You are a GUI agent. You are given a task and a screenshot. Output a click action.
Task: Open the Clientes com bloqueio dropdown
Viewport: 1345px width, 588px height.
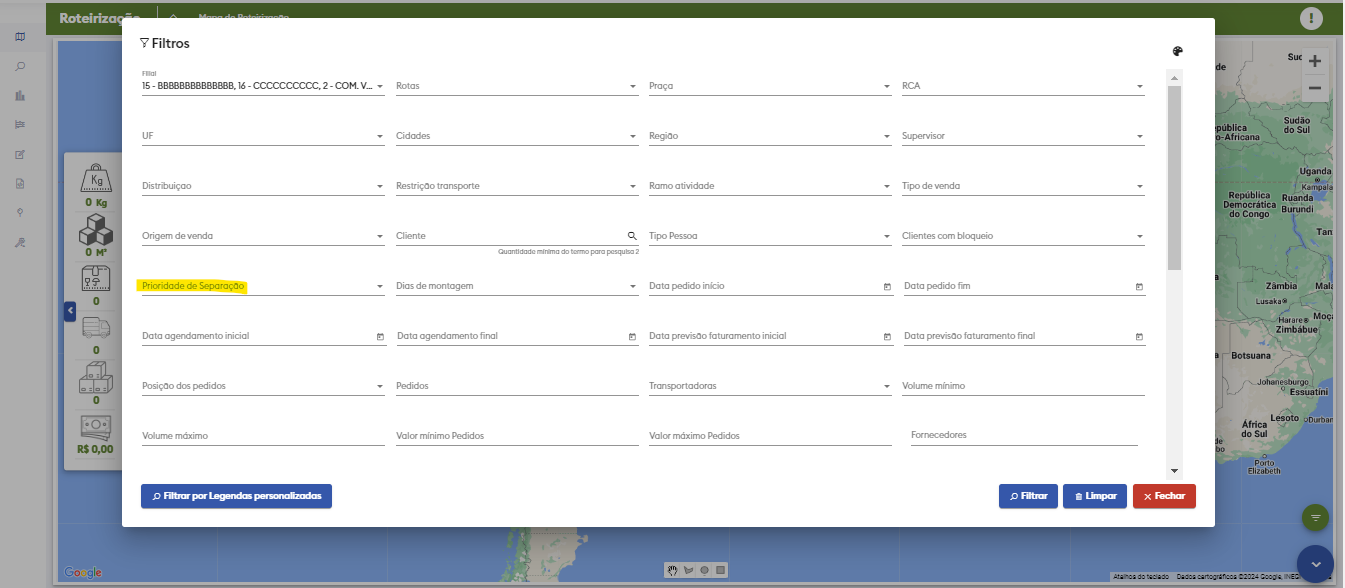pos(1022,236)
